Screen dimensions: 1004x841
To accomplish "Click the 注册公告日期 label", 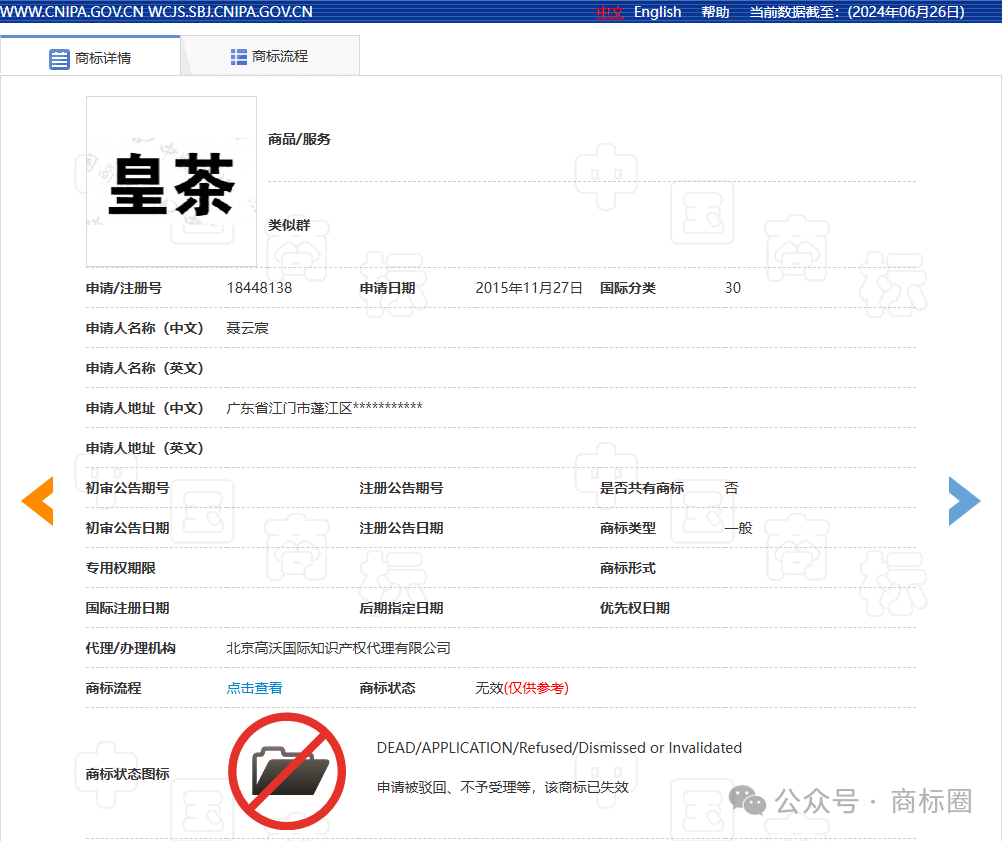I will pyautogui.click(x=401, y=528).
